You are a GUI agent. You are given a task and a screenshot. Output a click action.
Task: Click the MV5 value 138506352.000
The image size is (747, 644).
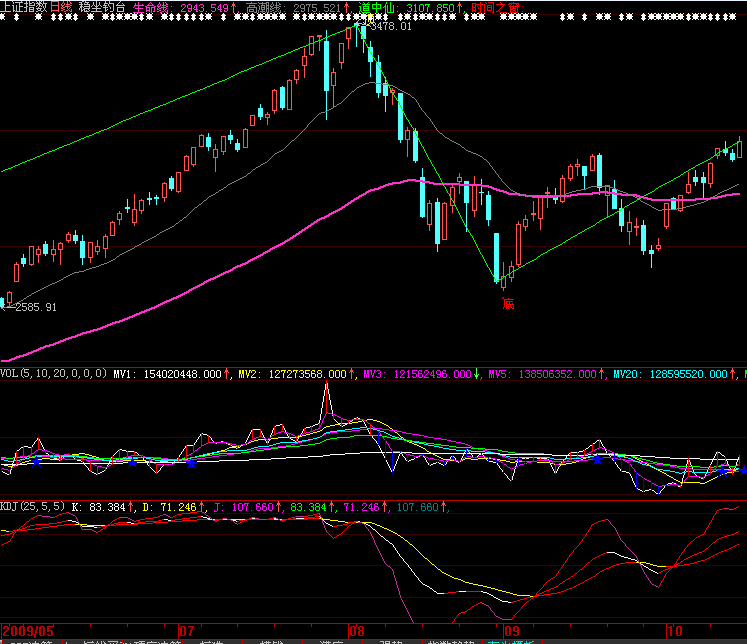pyautogui.click(x=557, y=374)
